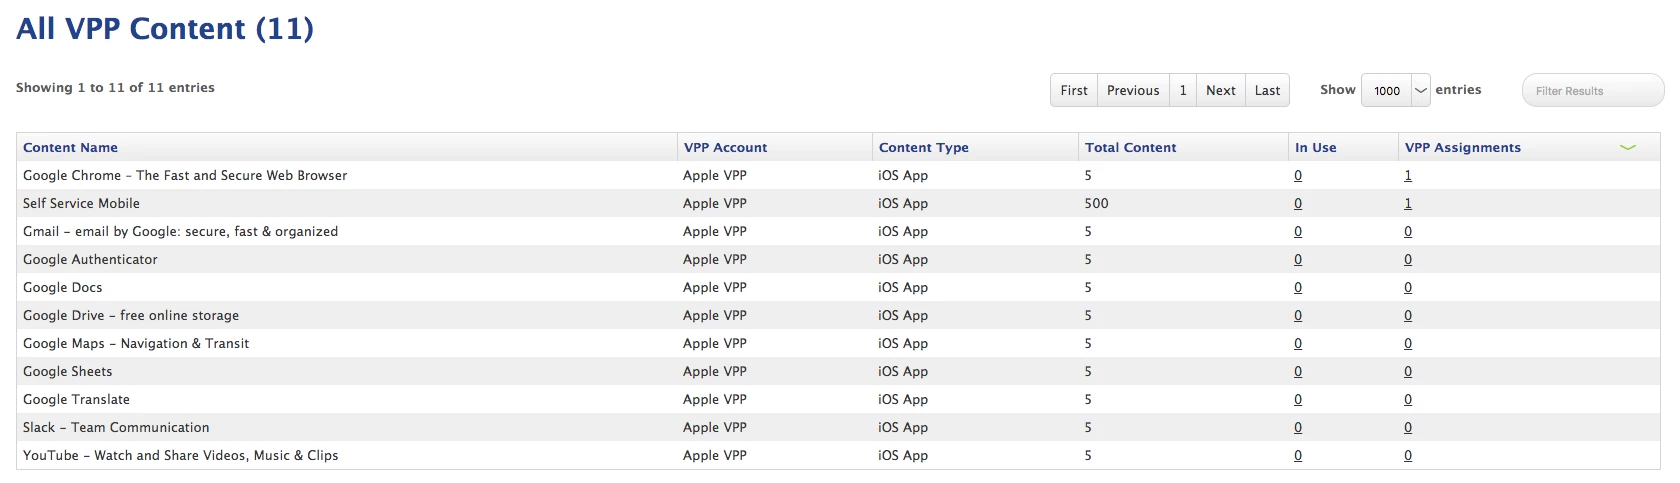This screenshot has width=1680, height=483.
Task: Open VPP Assignments link for Gmail row
Action: point(1408,231)
